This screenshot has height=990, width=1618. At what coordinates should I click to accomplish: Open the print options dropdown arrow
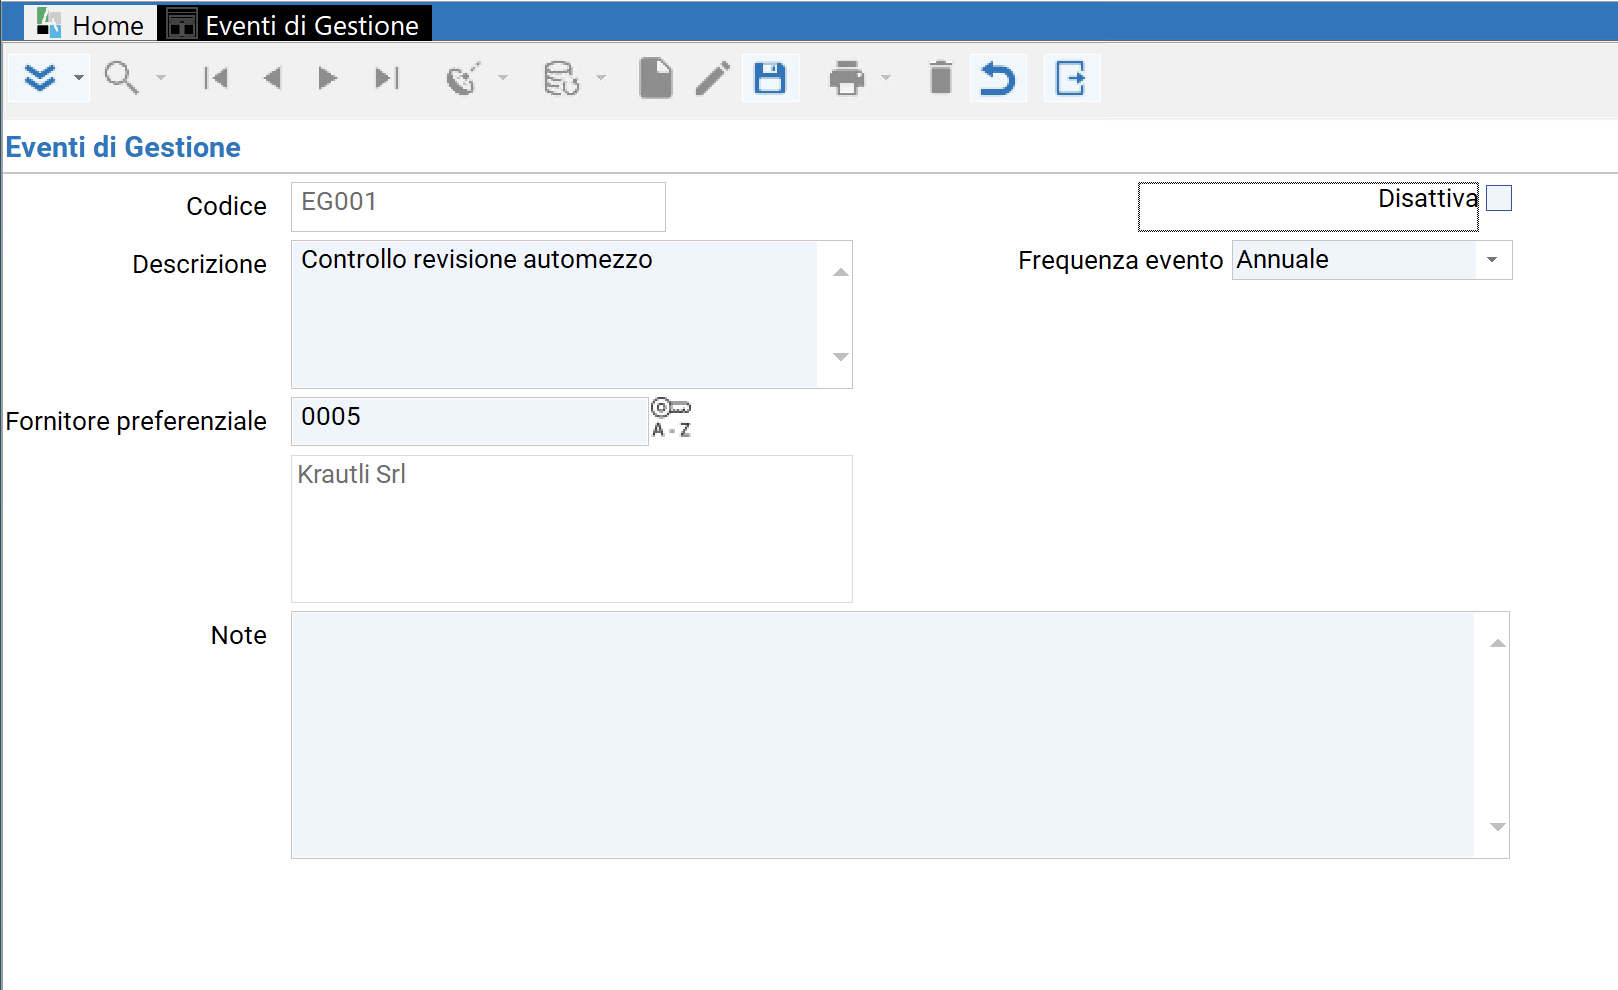885,78
